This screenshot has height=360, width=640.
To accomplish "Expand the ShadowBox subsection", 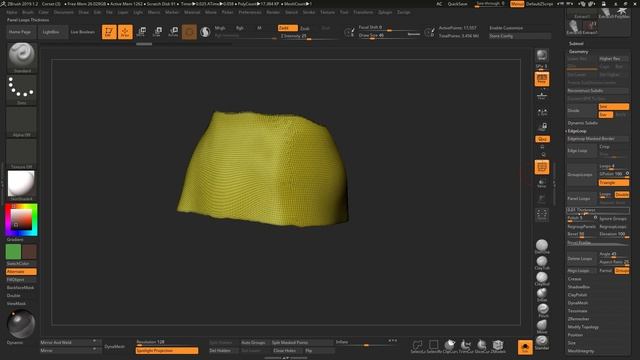I will (x=579, y=287).
